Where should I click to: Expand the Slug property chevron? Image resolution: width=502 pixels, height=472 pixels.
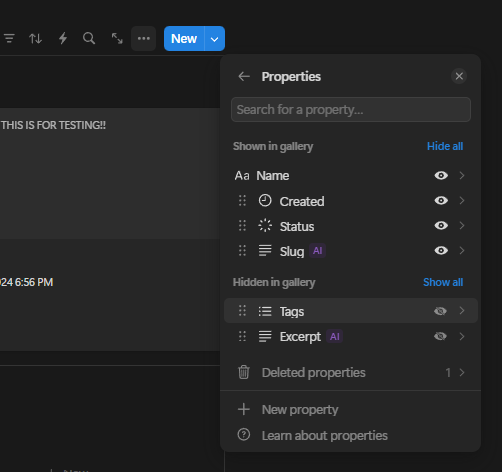[462, 250]
